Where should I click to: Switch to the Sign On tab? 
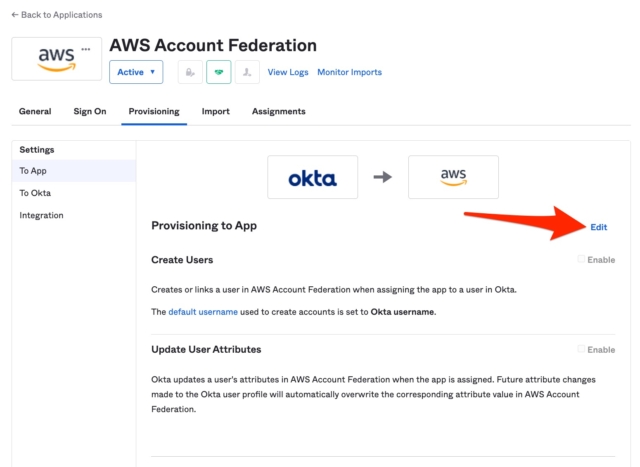tap(90, 111)
